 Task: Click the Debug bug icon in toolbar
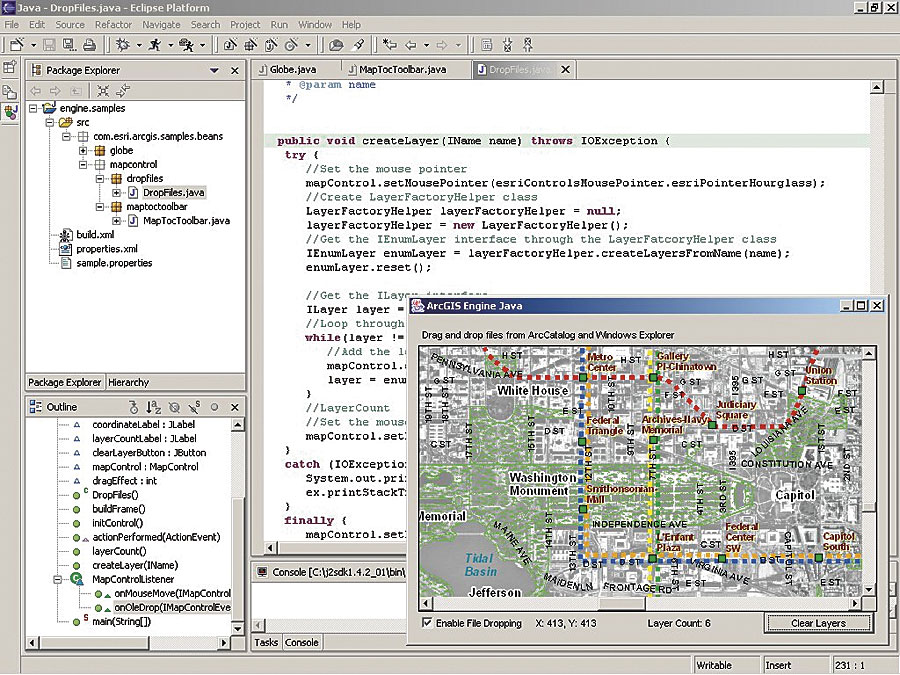point(123,45)
